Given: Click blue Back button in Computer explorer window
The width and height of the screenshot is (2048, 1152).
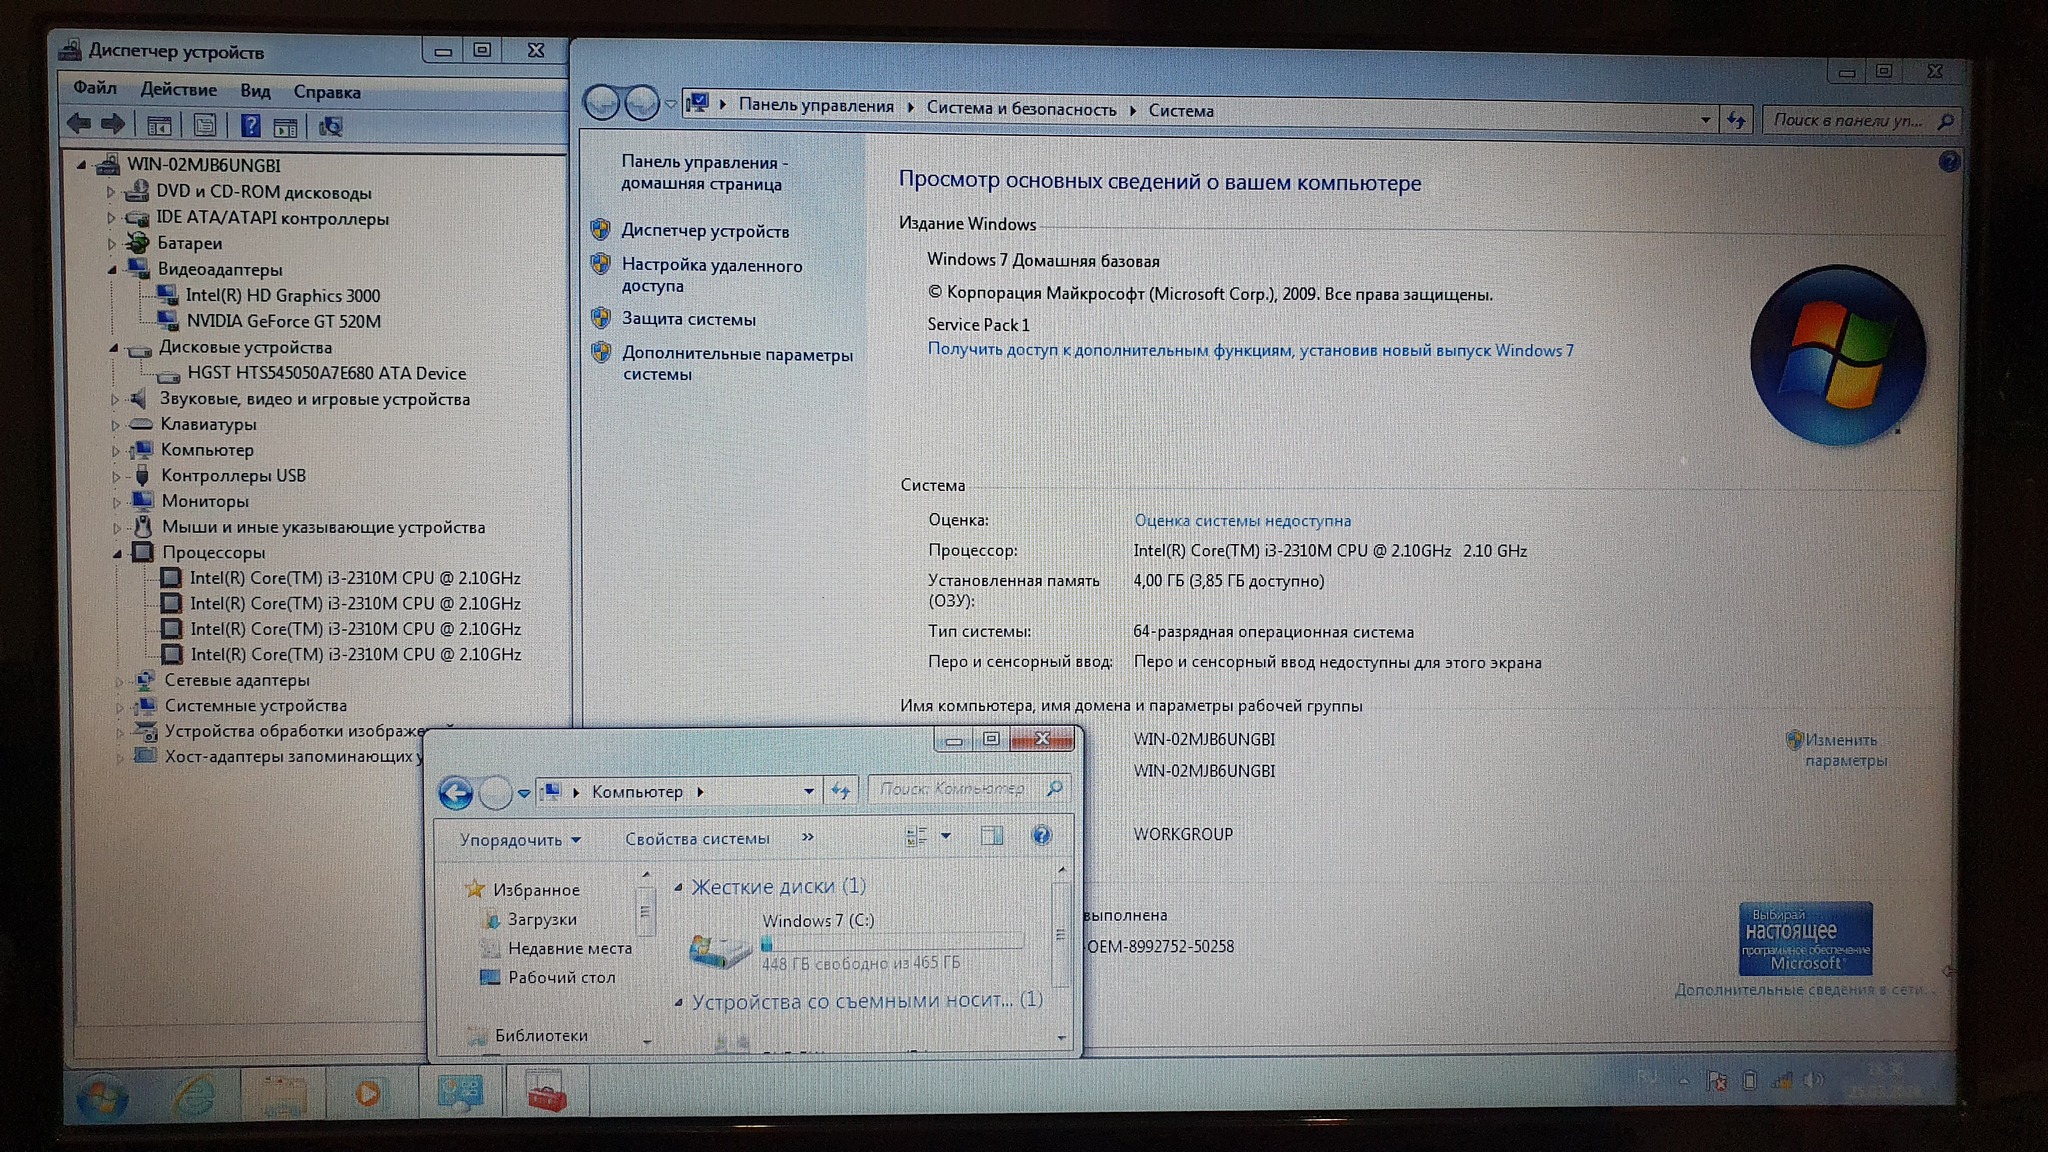Looking at the screenshot, I should pyautogui.click(x=456, y=793).
